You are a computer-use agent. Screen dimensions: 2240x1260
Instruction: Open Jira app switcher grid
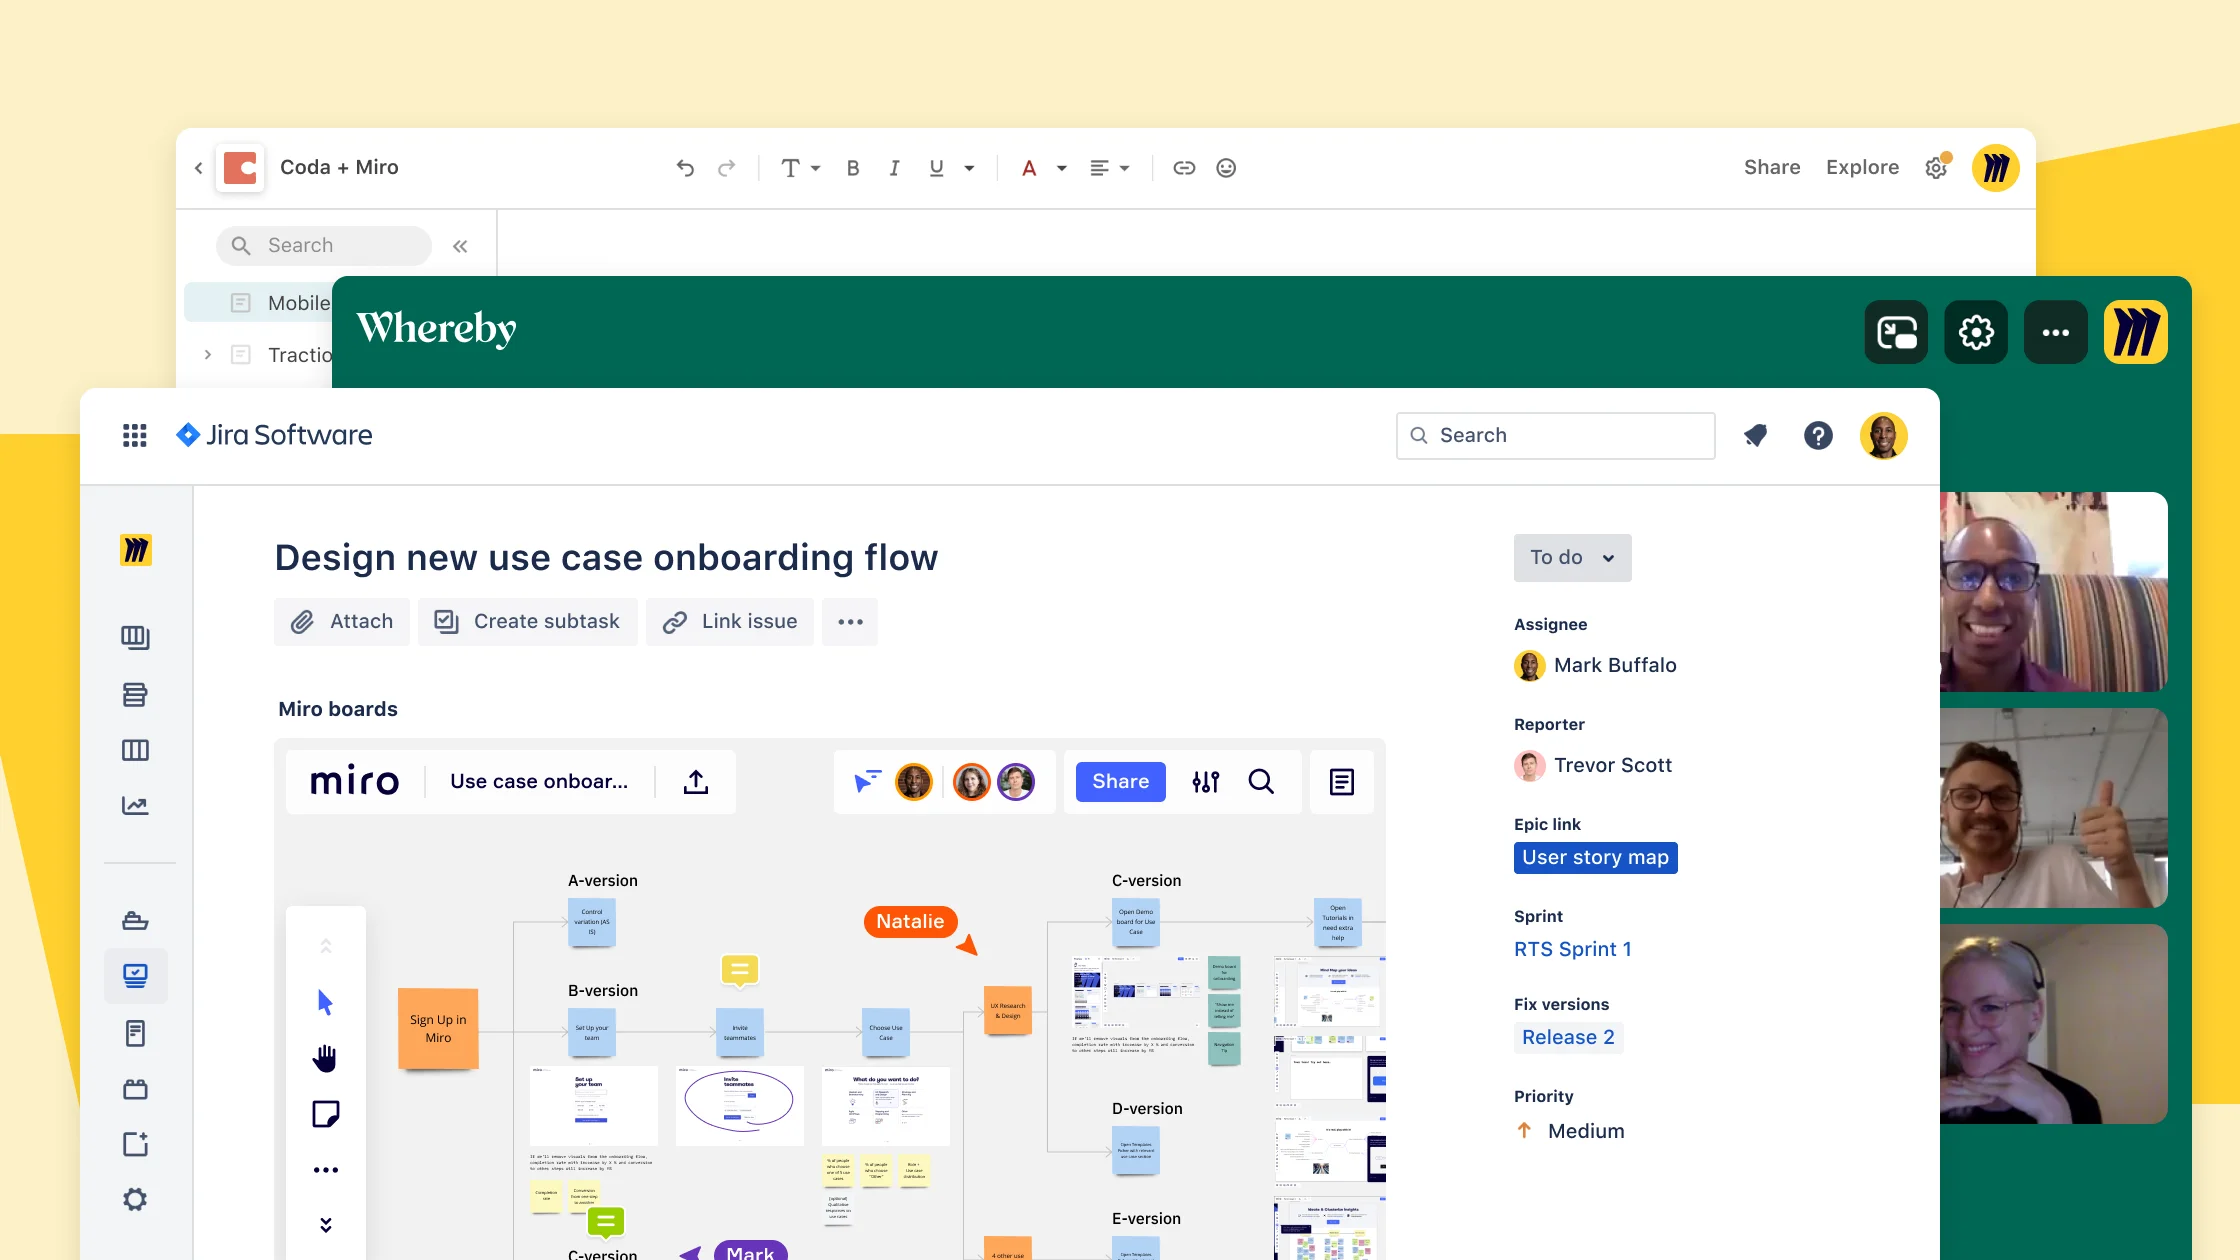tap(135, 435)
